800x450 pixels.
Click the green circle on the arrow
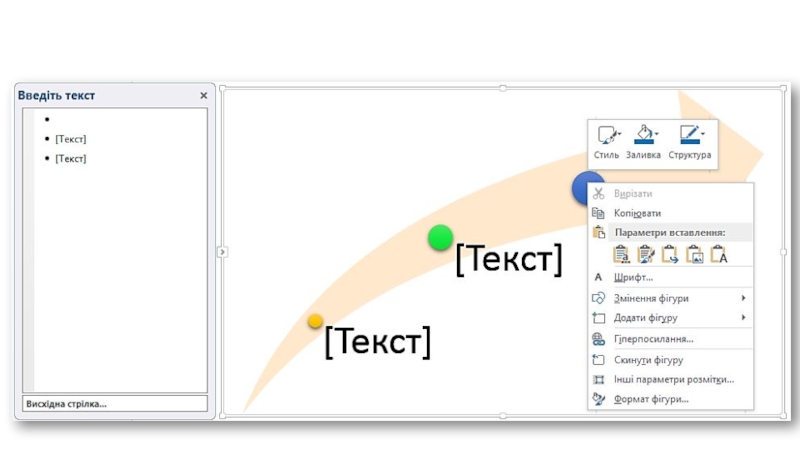tap(440, 238)
